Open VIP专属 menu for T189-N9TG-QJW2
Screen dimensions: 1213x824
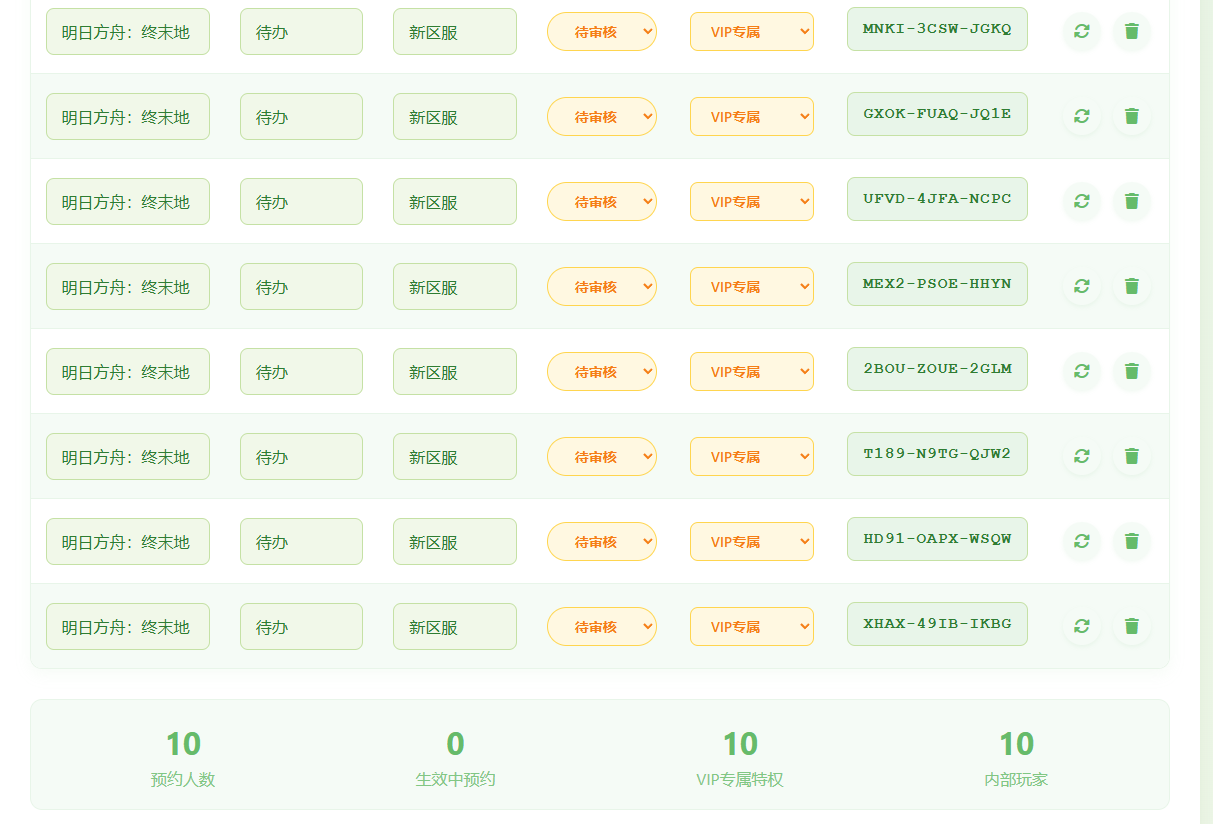tap(752, 457)
